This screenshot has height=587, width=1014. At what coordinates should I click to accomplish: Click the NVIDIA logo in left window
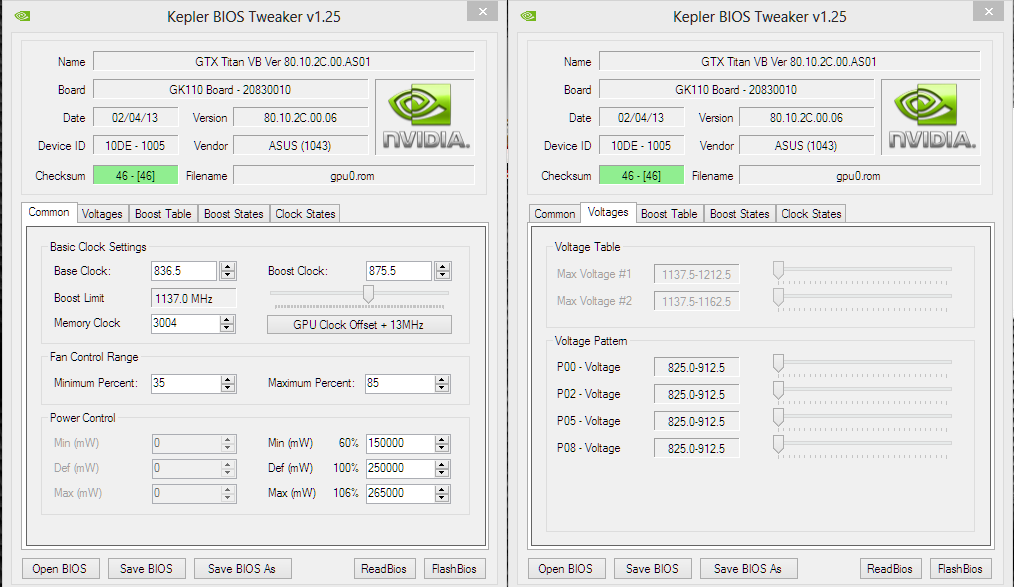point(425,117)
